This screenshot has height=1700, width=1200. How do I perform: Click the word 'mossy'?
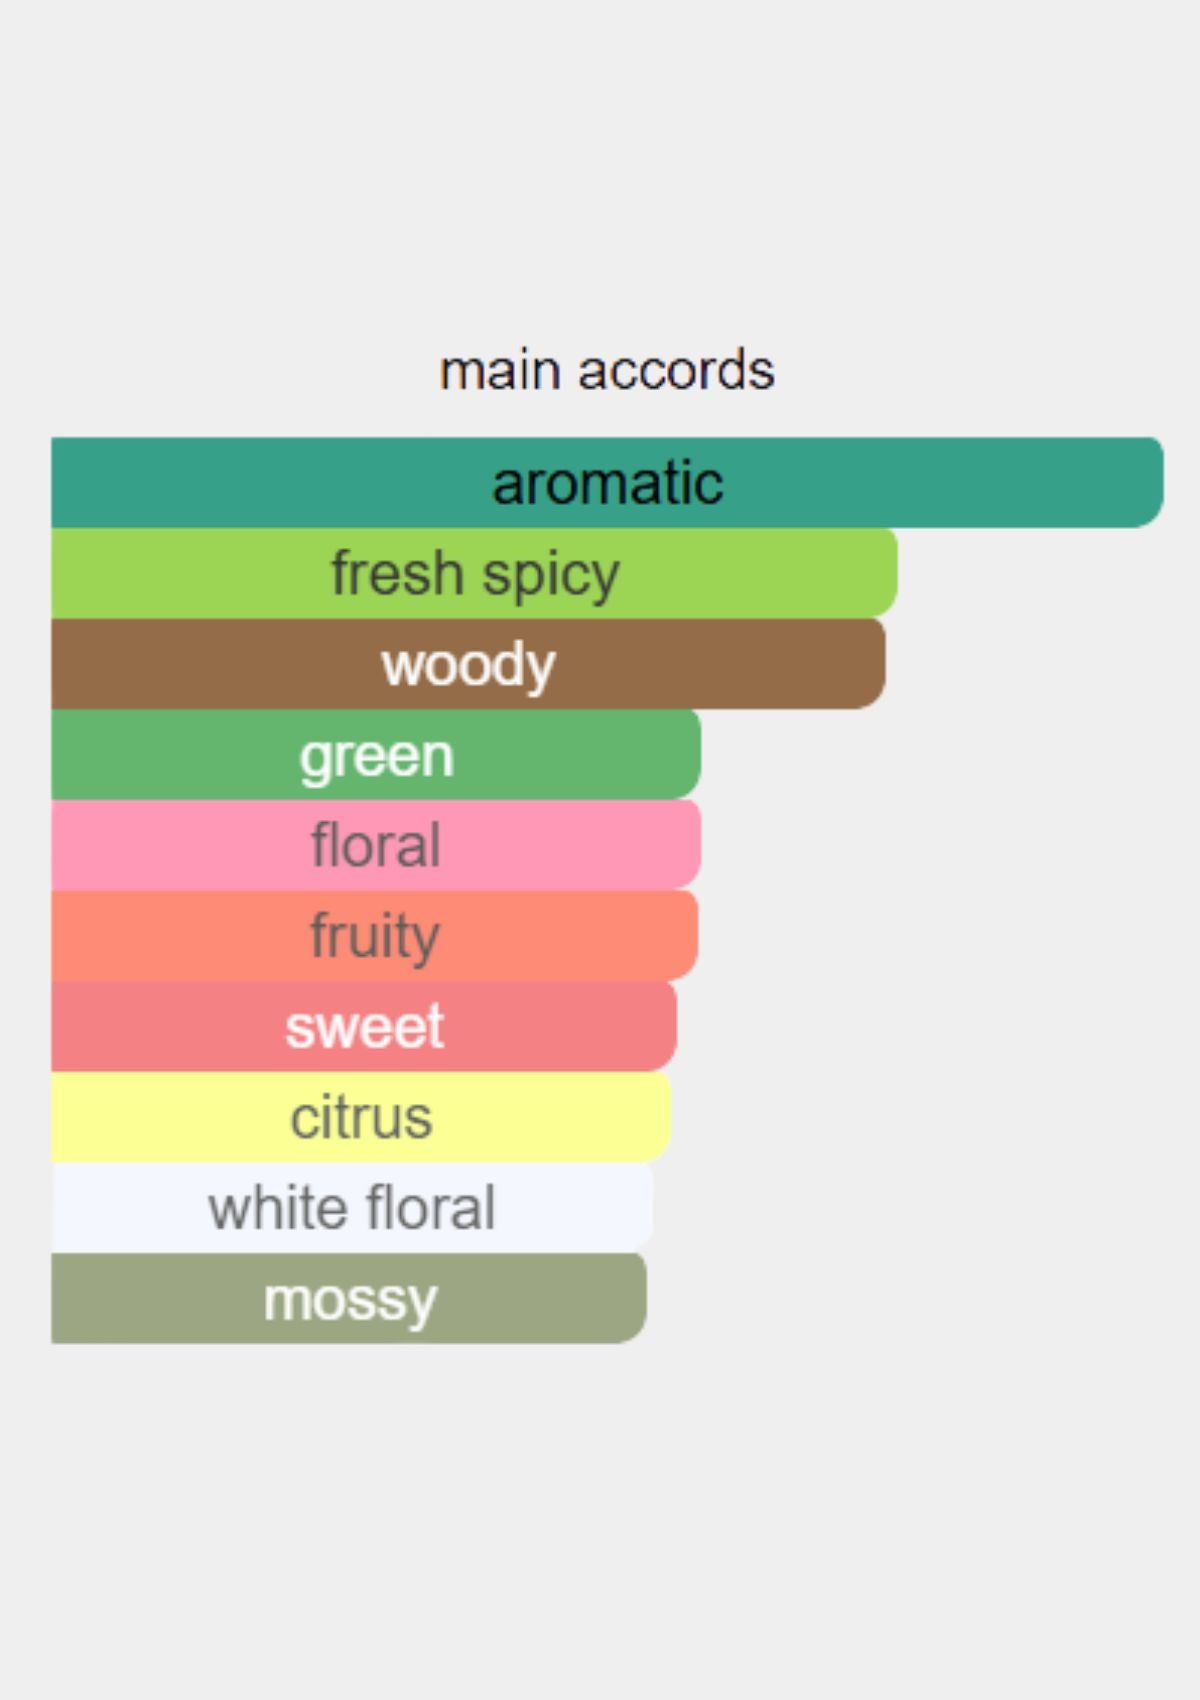[350, 1299]
